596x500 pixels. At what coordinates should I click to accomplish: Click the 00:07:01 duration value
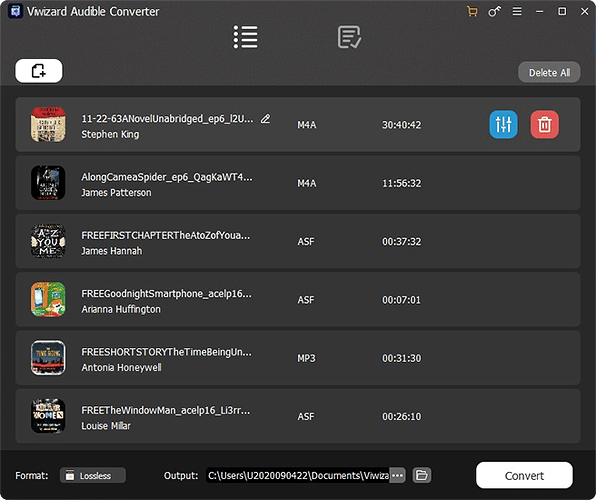pos(401,300)
